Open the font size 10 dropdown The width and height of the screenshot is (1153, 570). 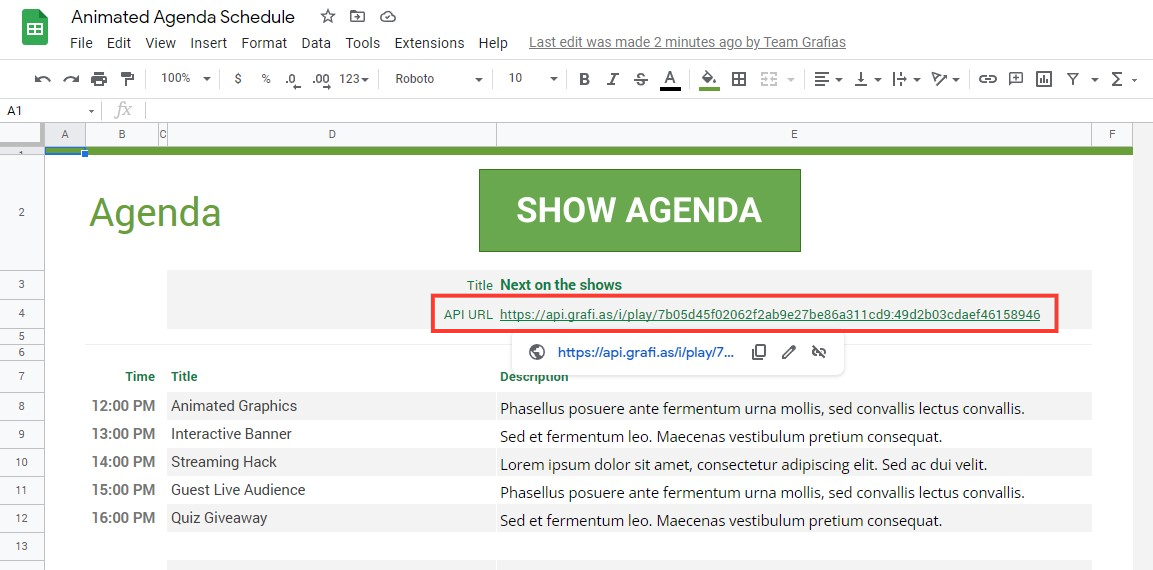[x=531, y=79]
